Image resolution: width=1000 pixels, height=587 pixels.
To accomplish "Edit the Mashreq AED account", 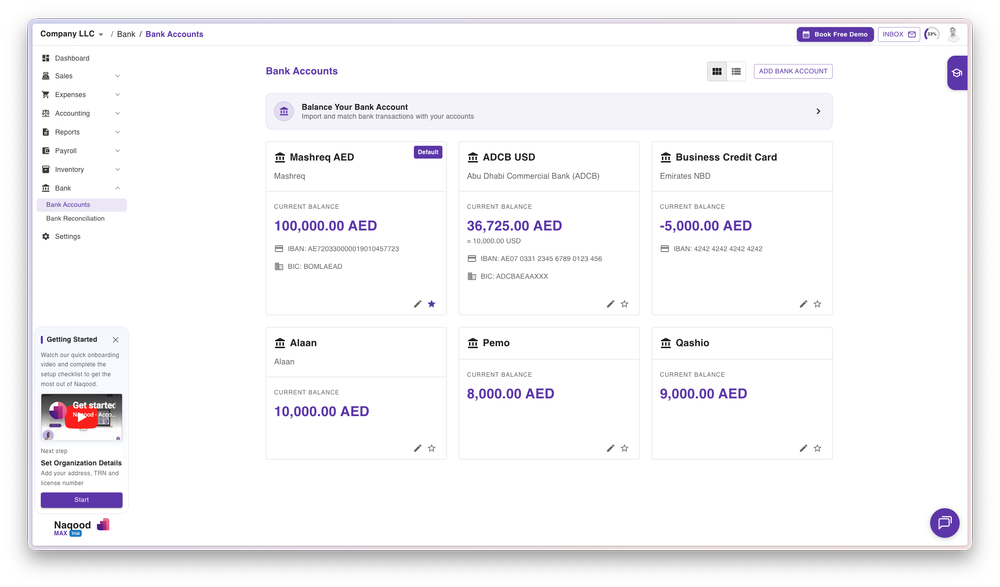I will (417, 304).
